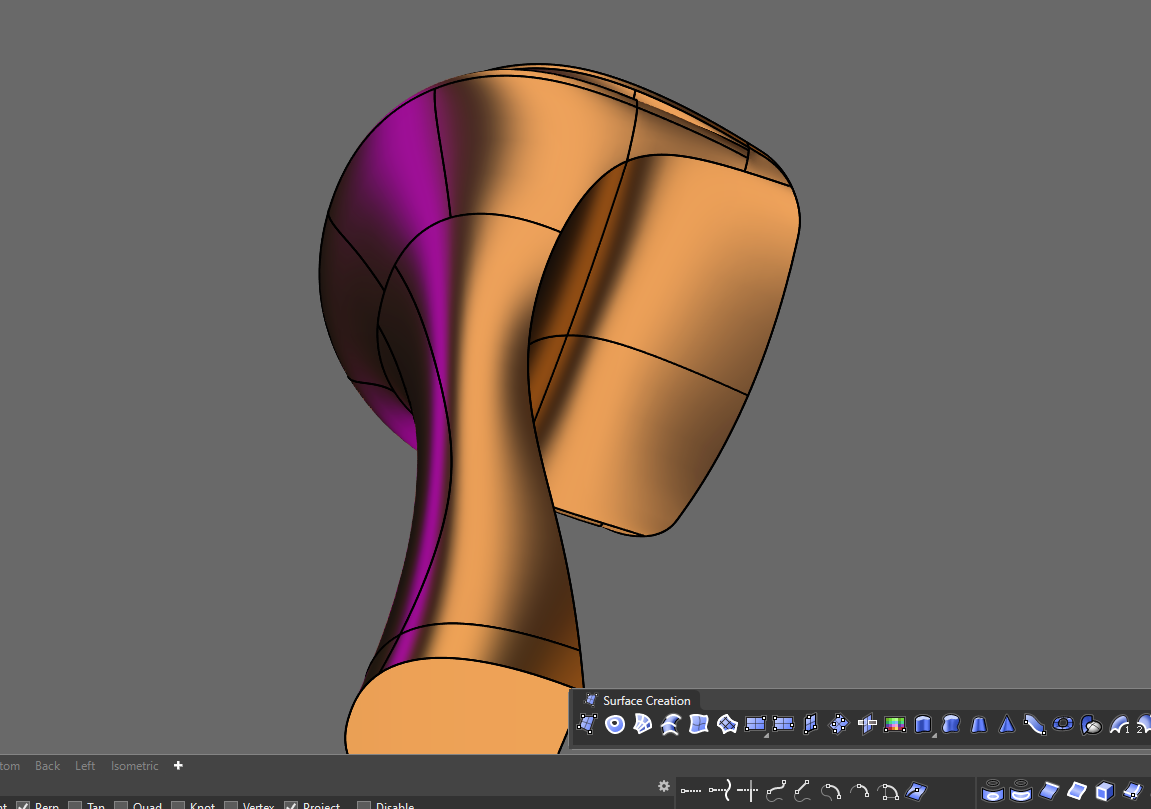Enable the Vertex osnap checkbox

[x=230, y=806]
